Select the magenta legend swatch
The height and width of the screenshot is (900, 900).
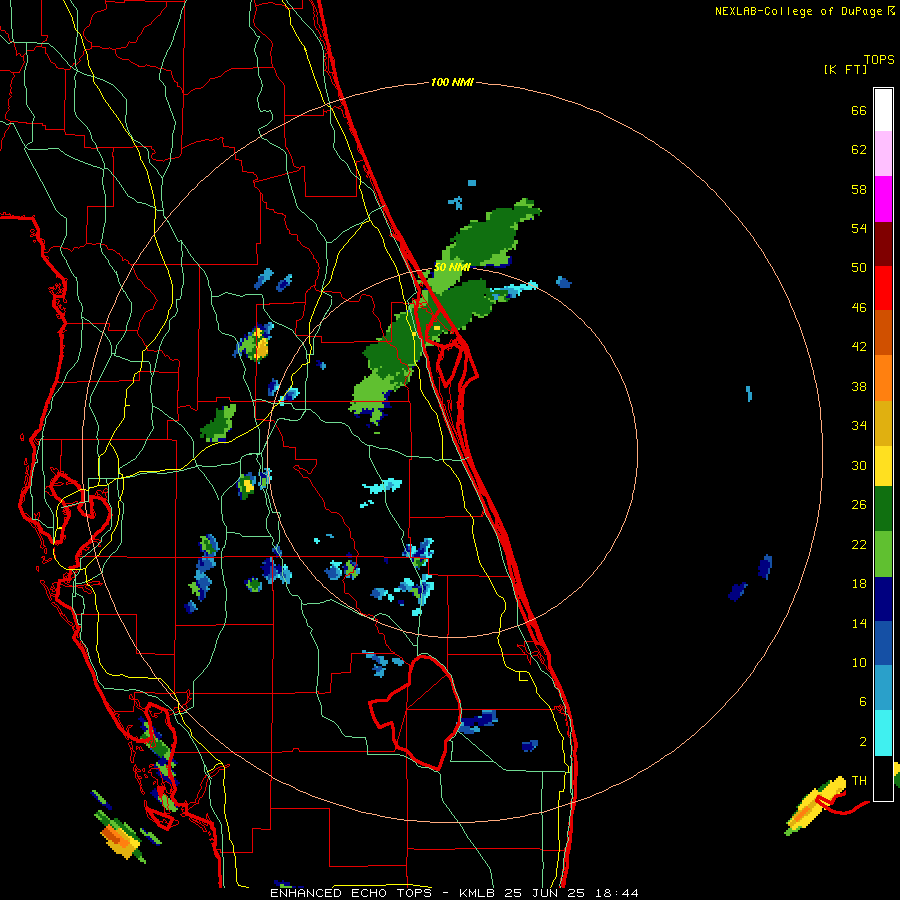[x=883, y=199]
